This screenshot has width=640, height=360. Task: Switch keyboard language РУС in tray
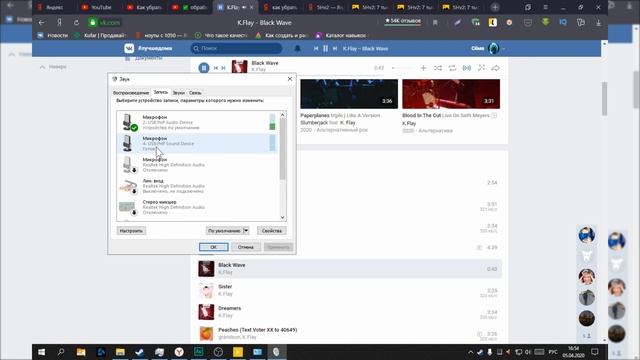coord(553,352)
